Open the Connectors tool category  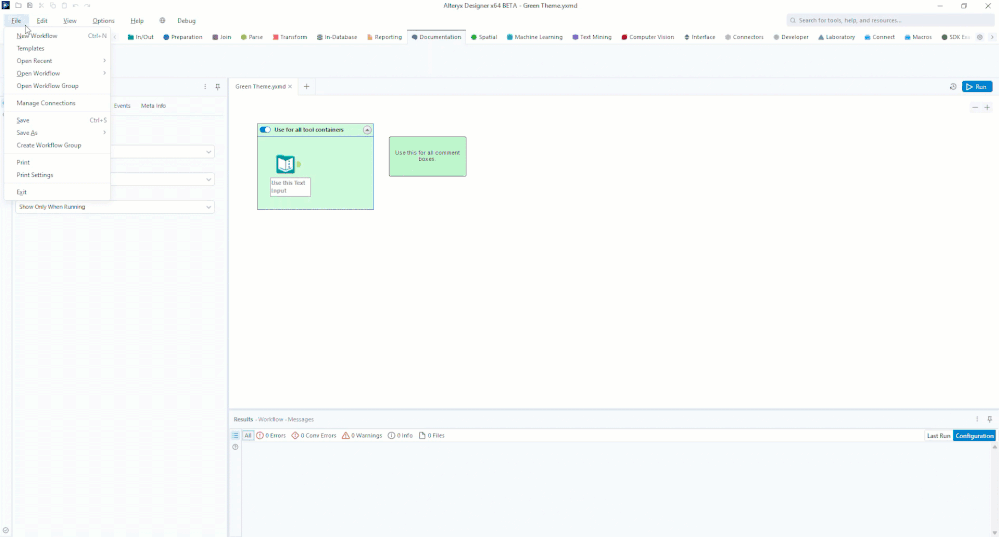click(x=744, y=37)
